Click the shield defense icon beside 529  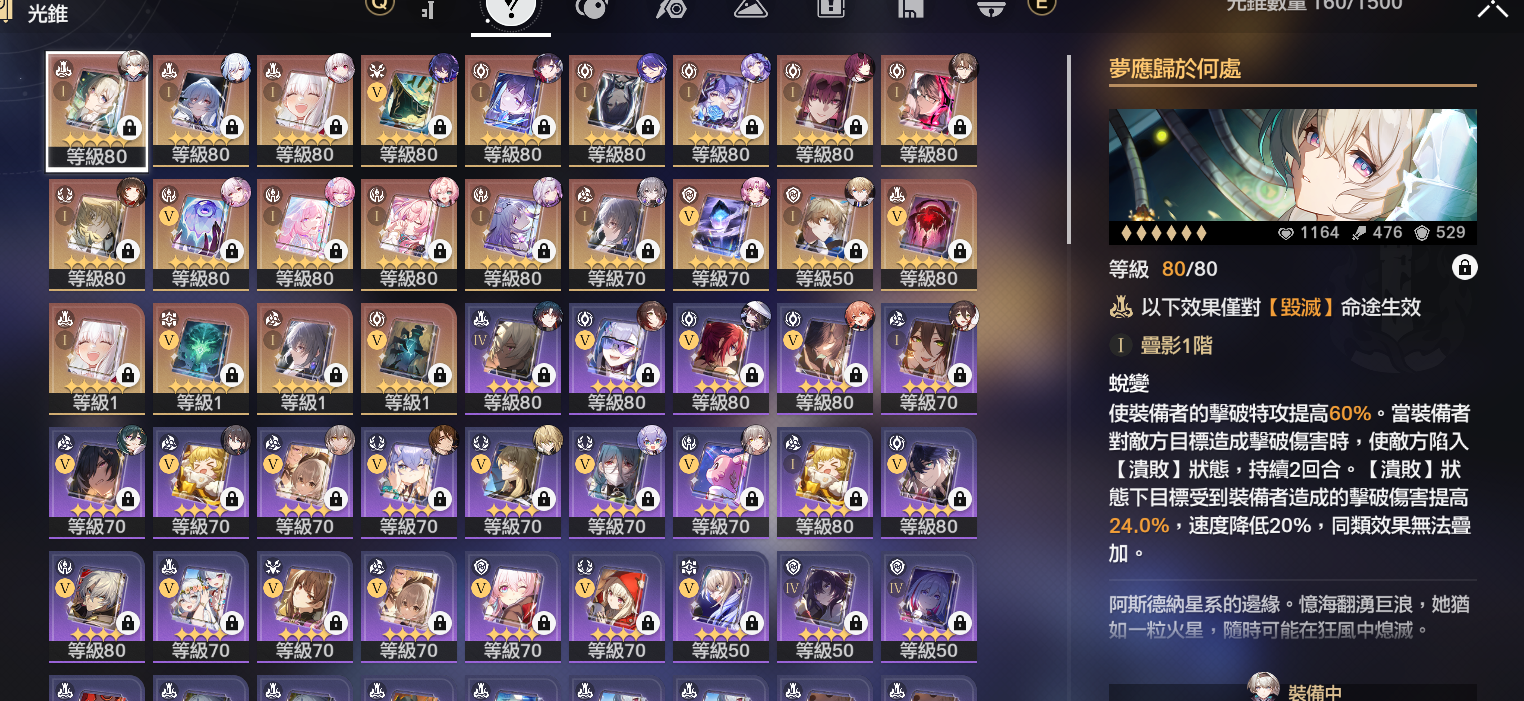point(1421,233)
